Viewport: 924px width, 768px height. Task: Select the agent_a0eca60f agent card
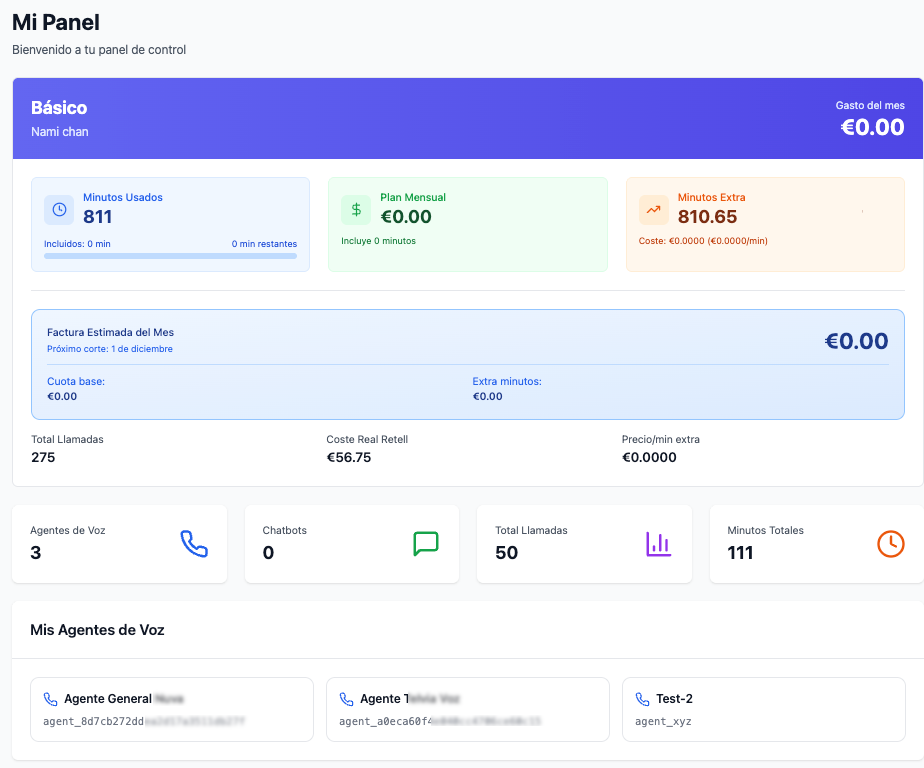[x=467, y=709]
